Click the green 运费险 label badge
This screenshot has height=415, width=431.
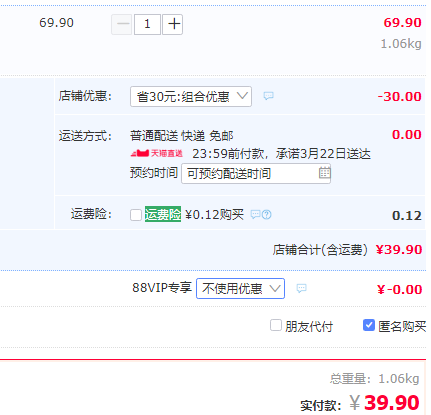click(163, 214)
